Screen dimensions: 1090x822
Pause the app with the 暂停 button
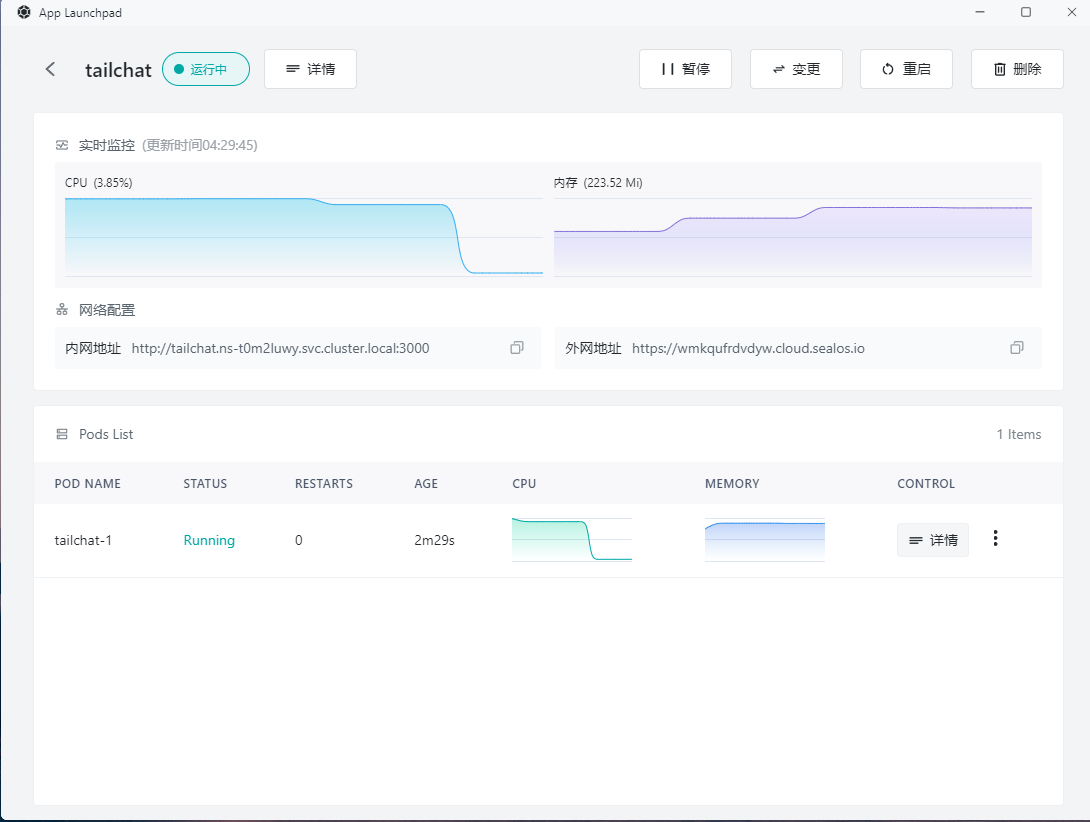685,69
